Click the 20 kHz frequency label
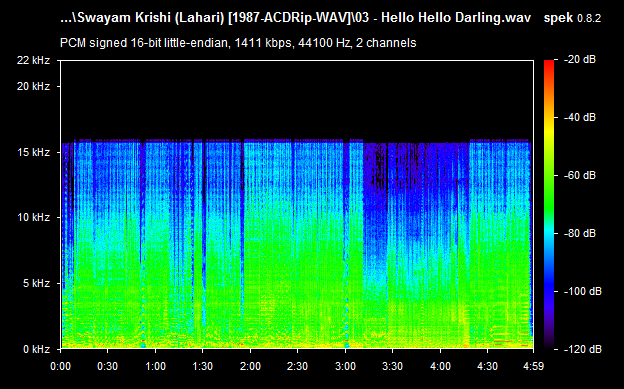The height and width of the screenshot is (389, 624). (33, 86)
